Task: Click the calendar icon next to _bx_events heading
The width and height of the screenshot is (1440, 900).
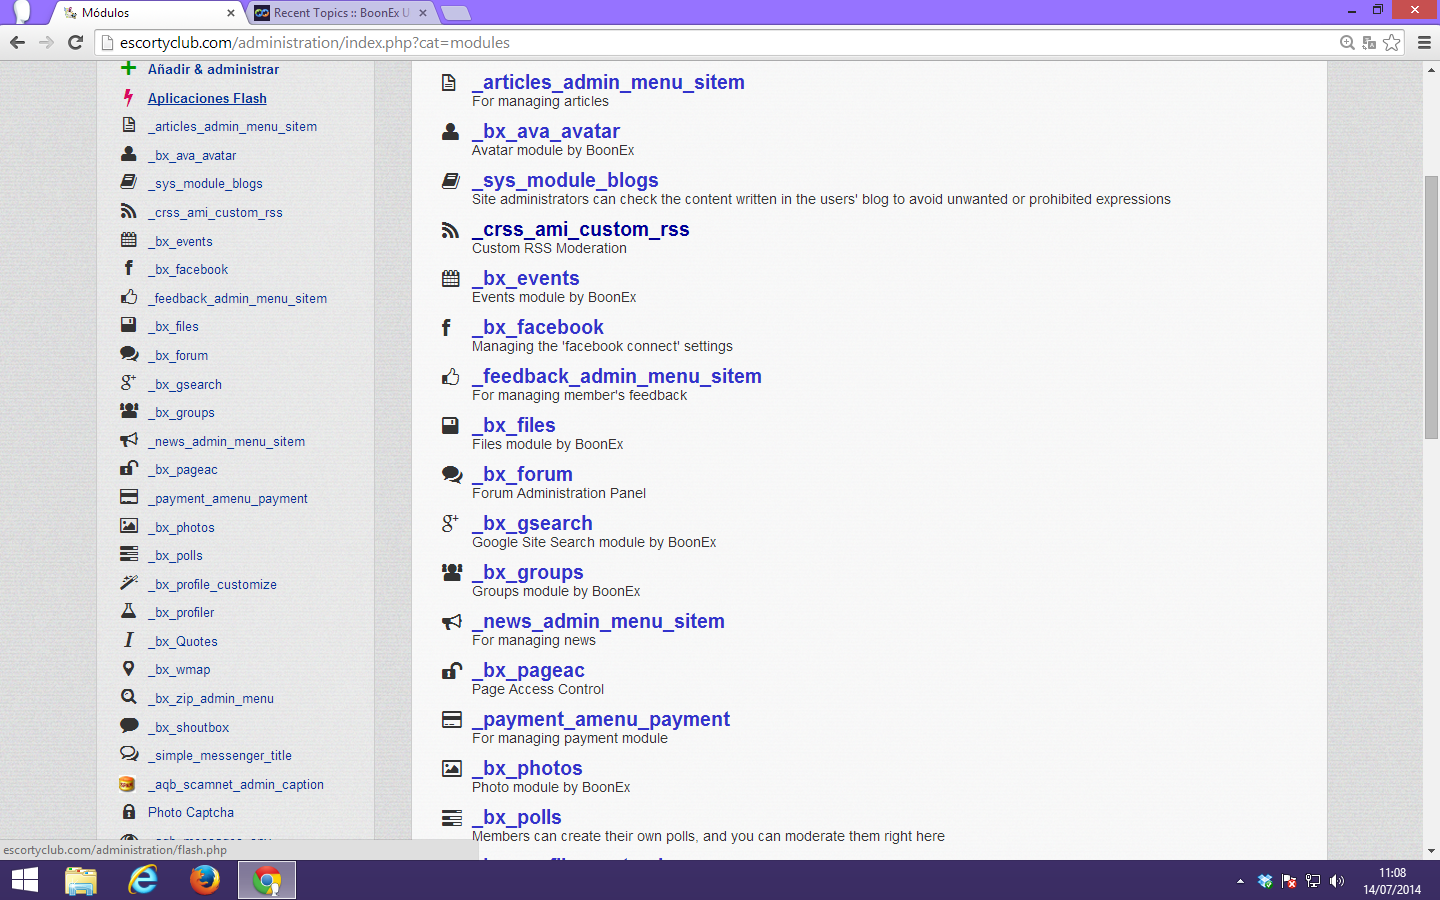Action: (x=451, y=279)
